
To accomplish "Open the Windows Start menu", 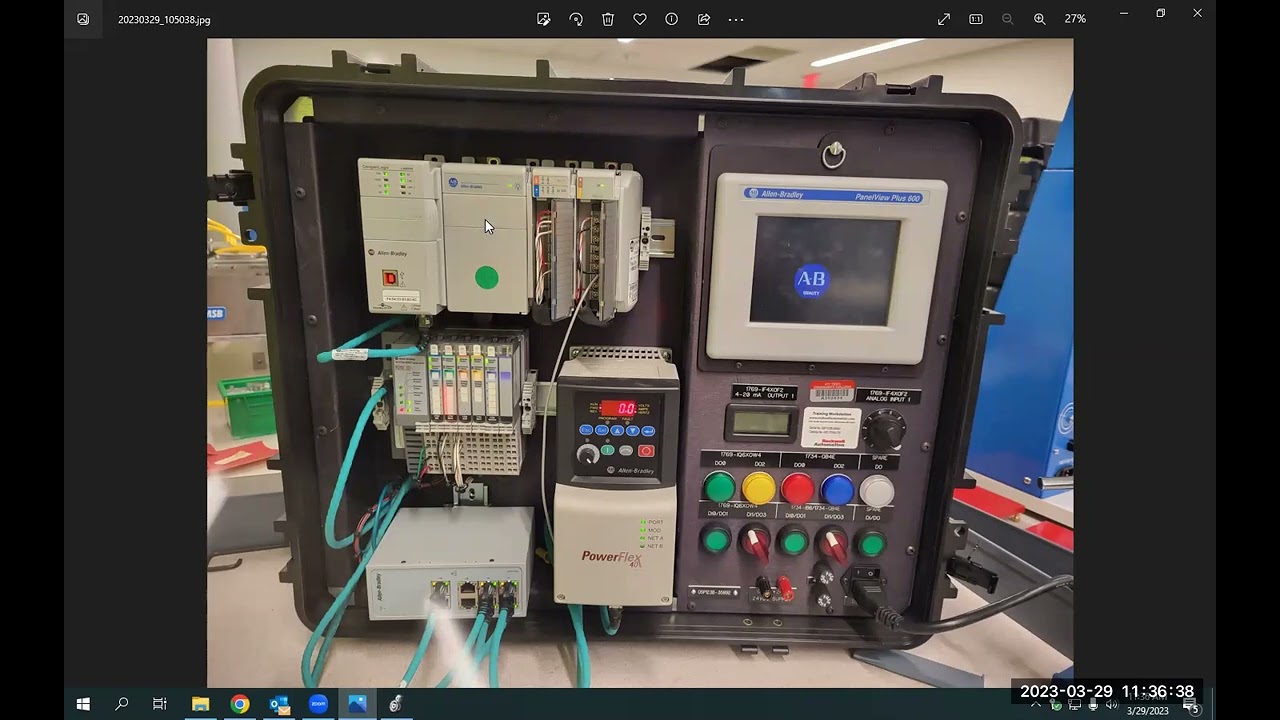I will [83, 704].
